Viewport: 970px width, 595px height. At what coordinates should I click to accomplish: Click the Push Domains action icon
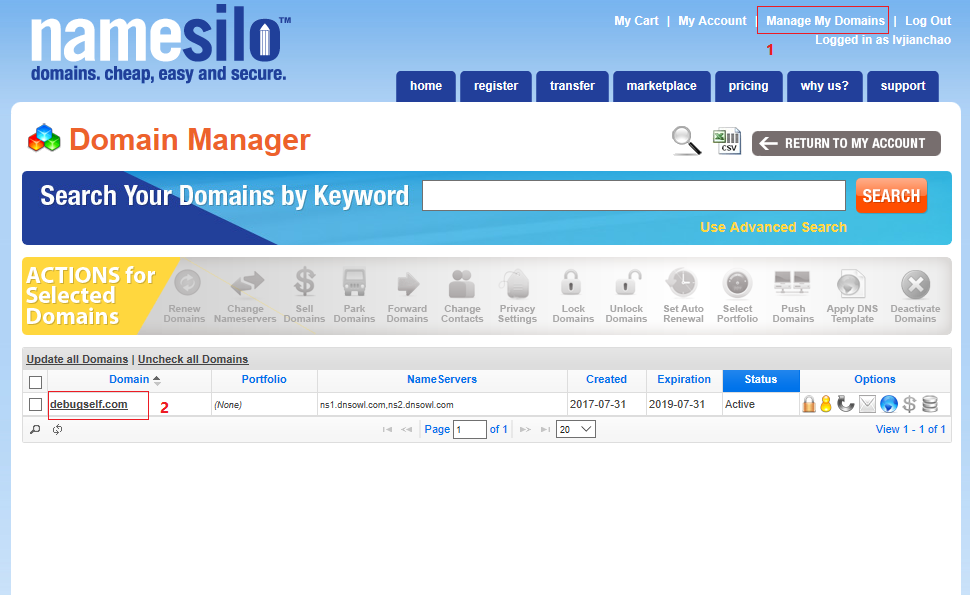coord(792,283)
